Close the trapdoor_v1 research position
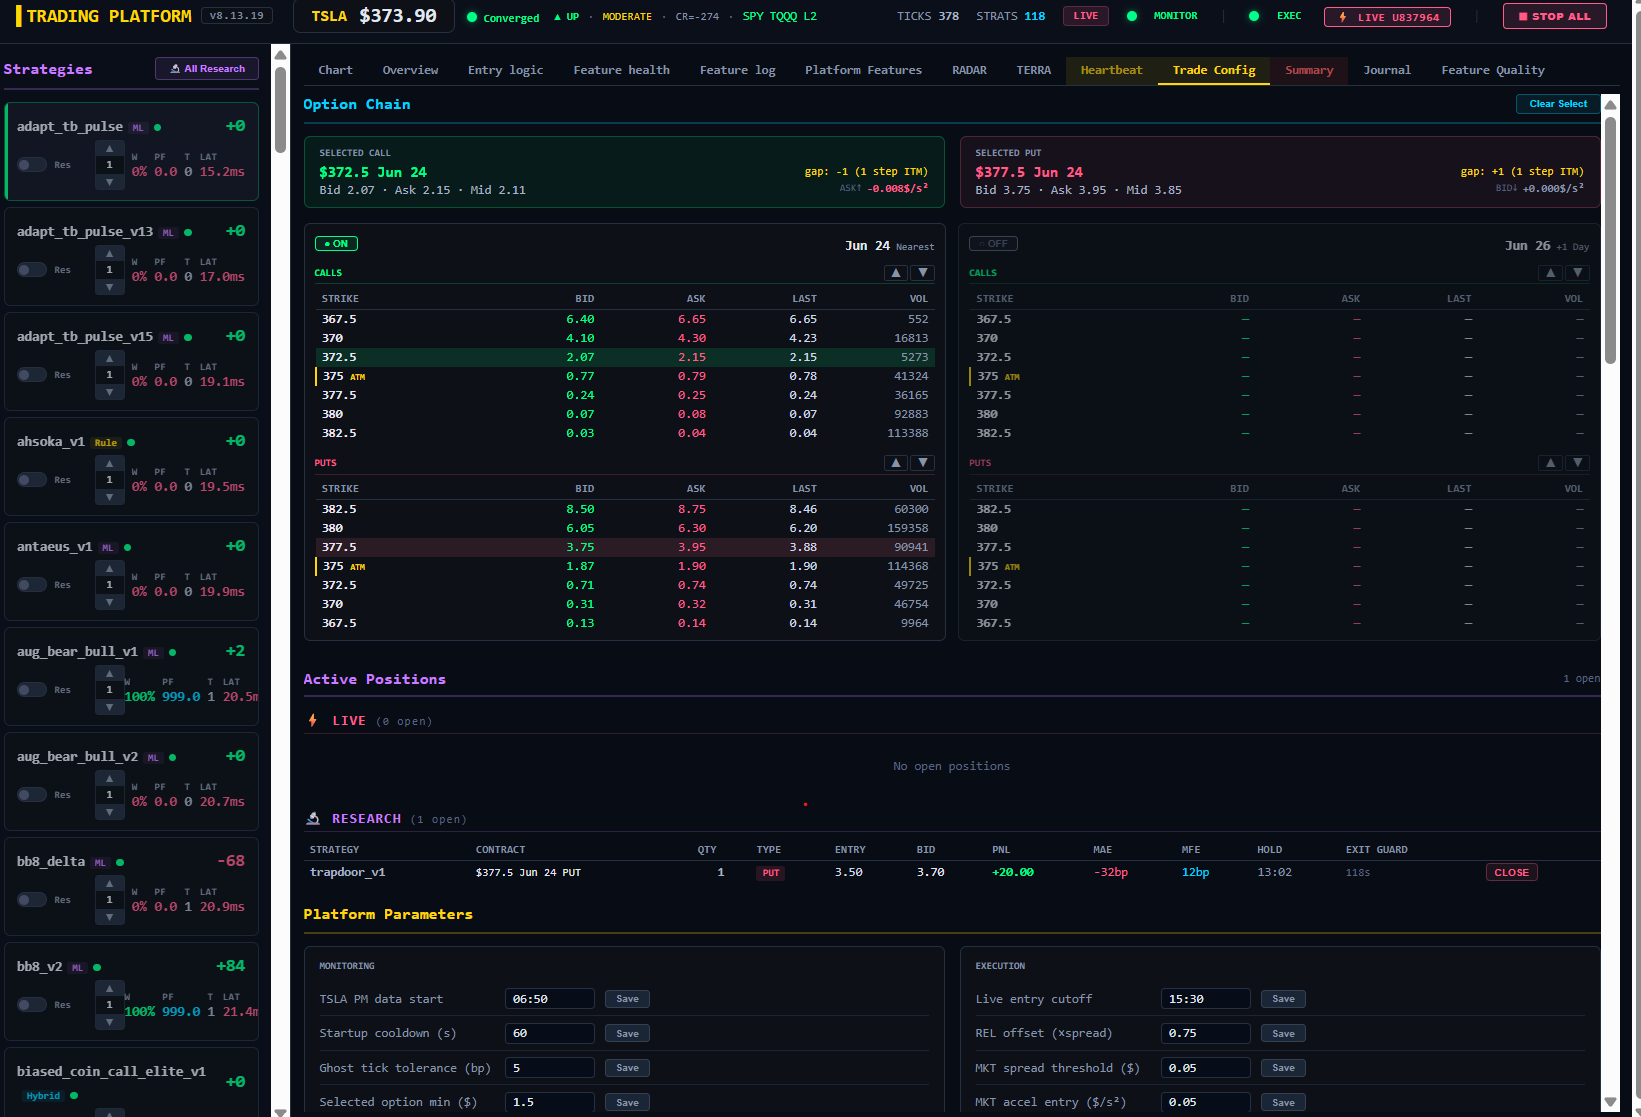This screenshot has width=1641, height=1117. pos(1511,873)
